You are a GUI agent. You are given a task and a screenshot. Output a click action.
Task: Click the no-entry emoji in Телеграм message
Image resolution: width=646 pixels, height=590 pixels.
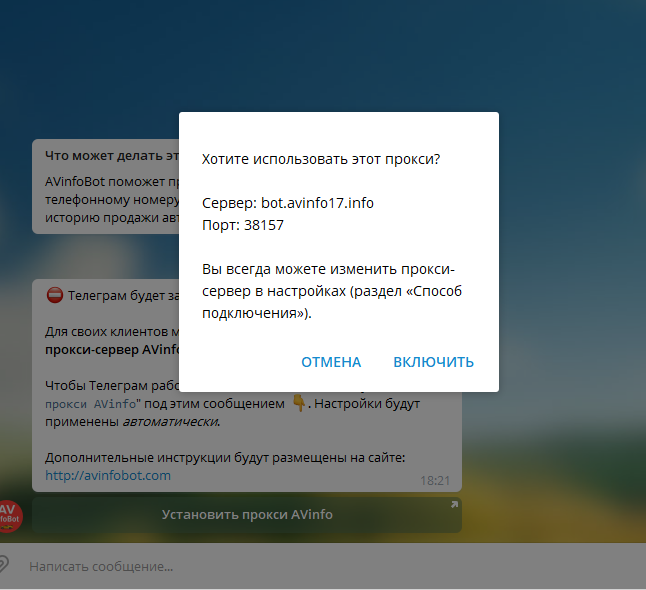[55, 295]
